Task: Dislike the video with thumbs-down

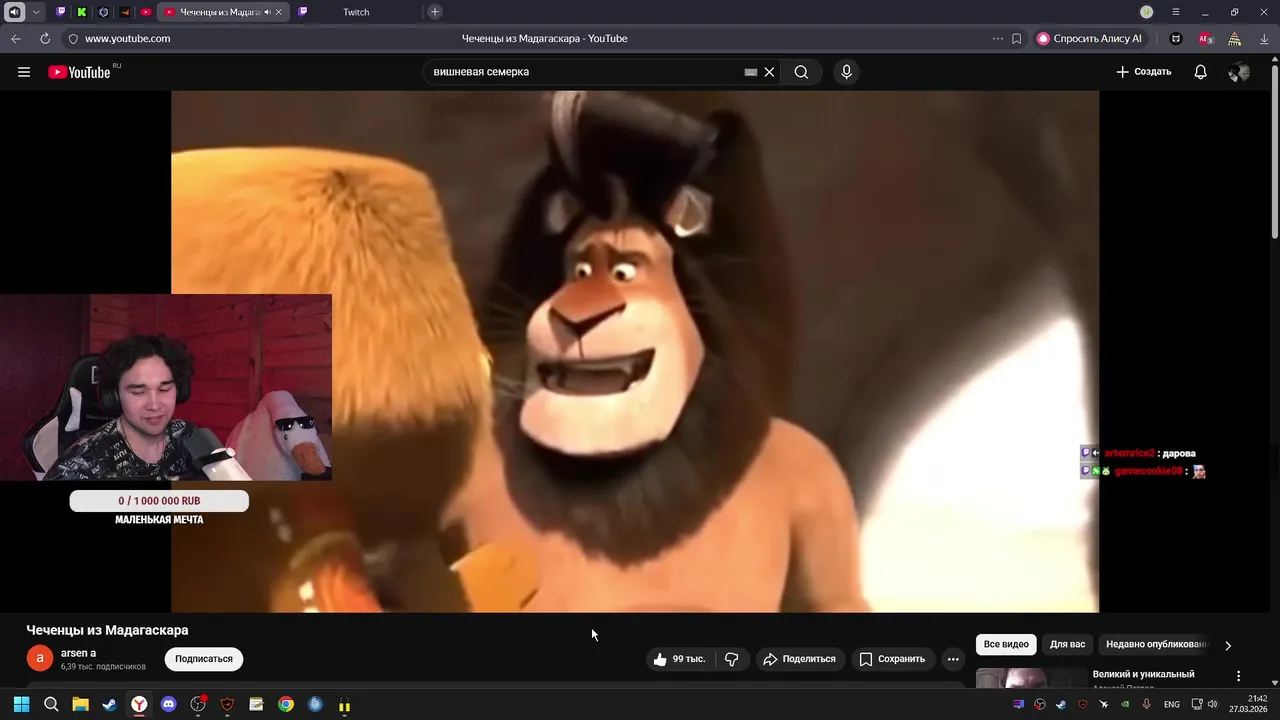Action: [x=732, y=659]
